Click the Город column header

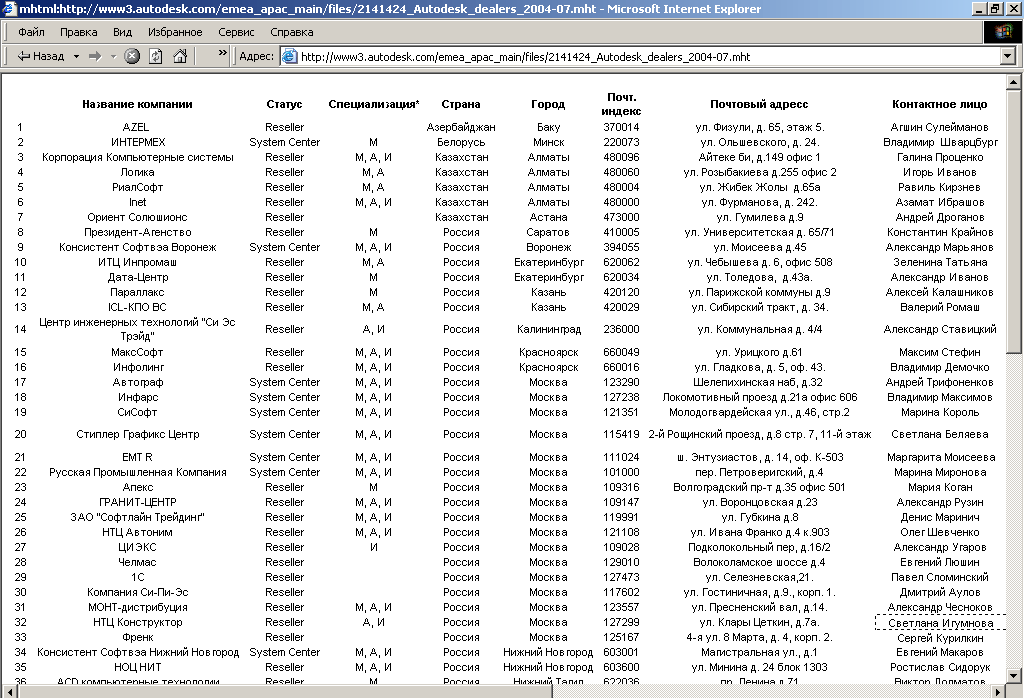(548, 104)
